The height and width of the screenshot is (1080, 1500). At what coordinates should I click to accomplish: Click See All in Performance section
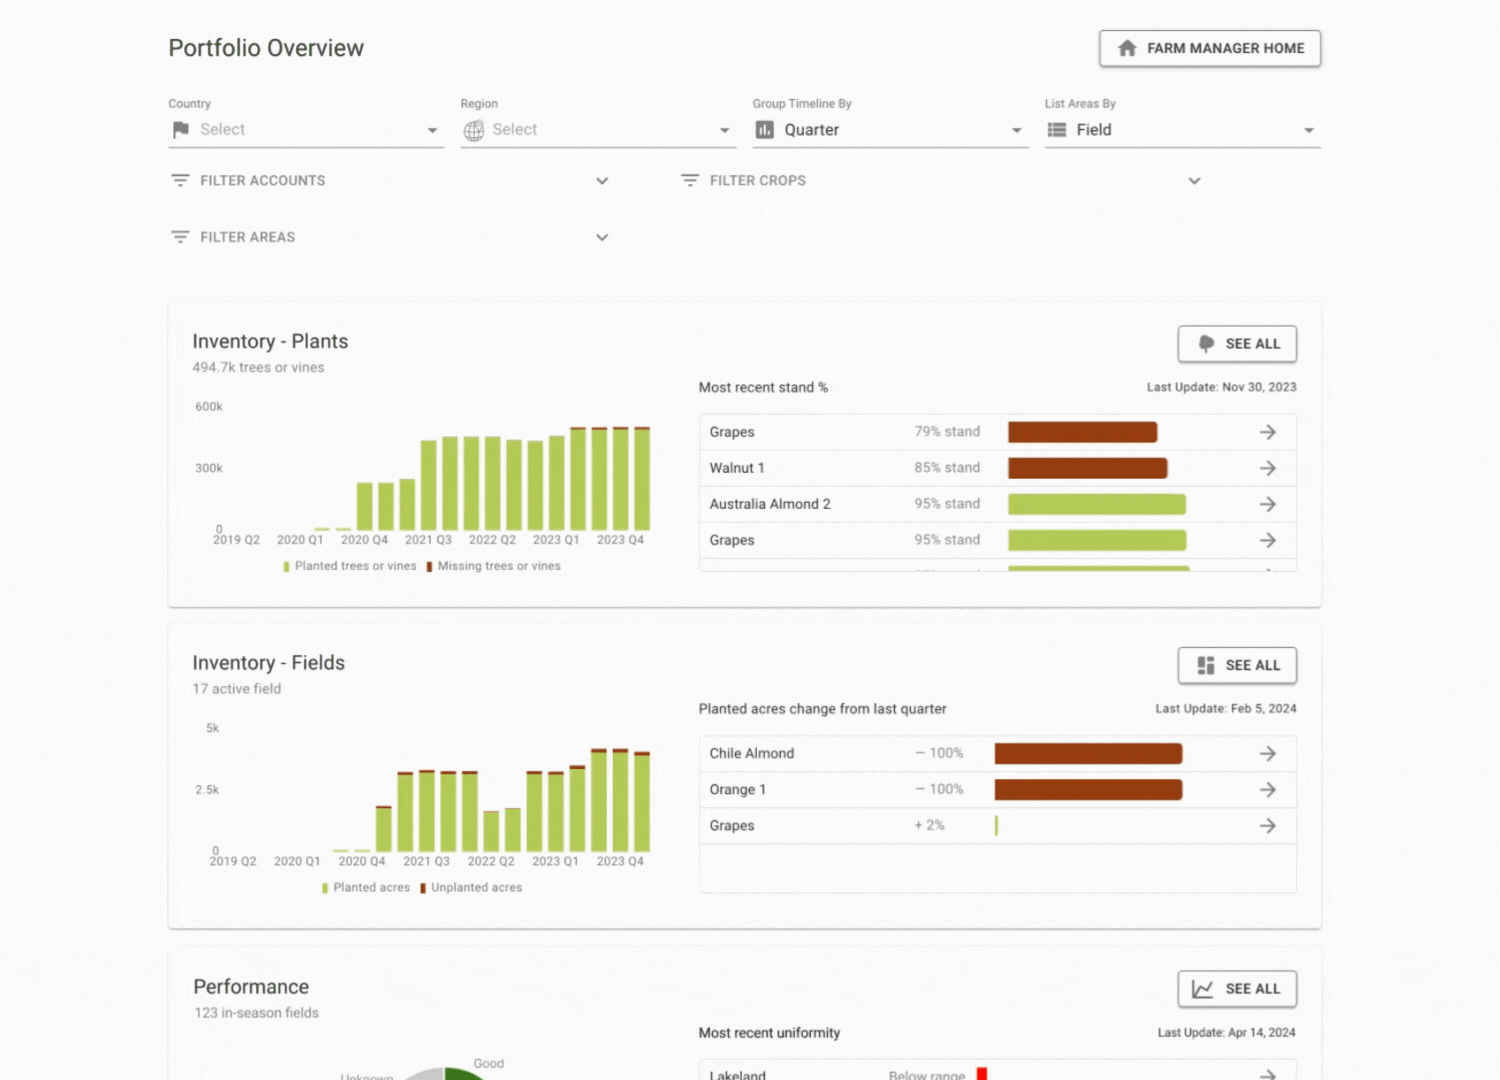(1237, 989)
